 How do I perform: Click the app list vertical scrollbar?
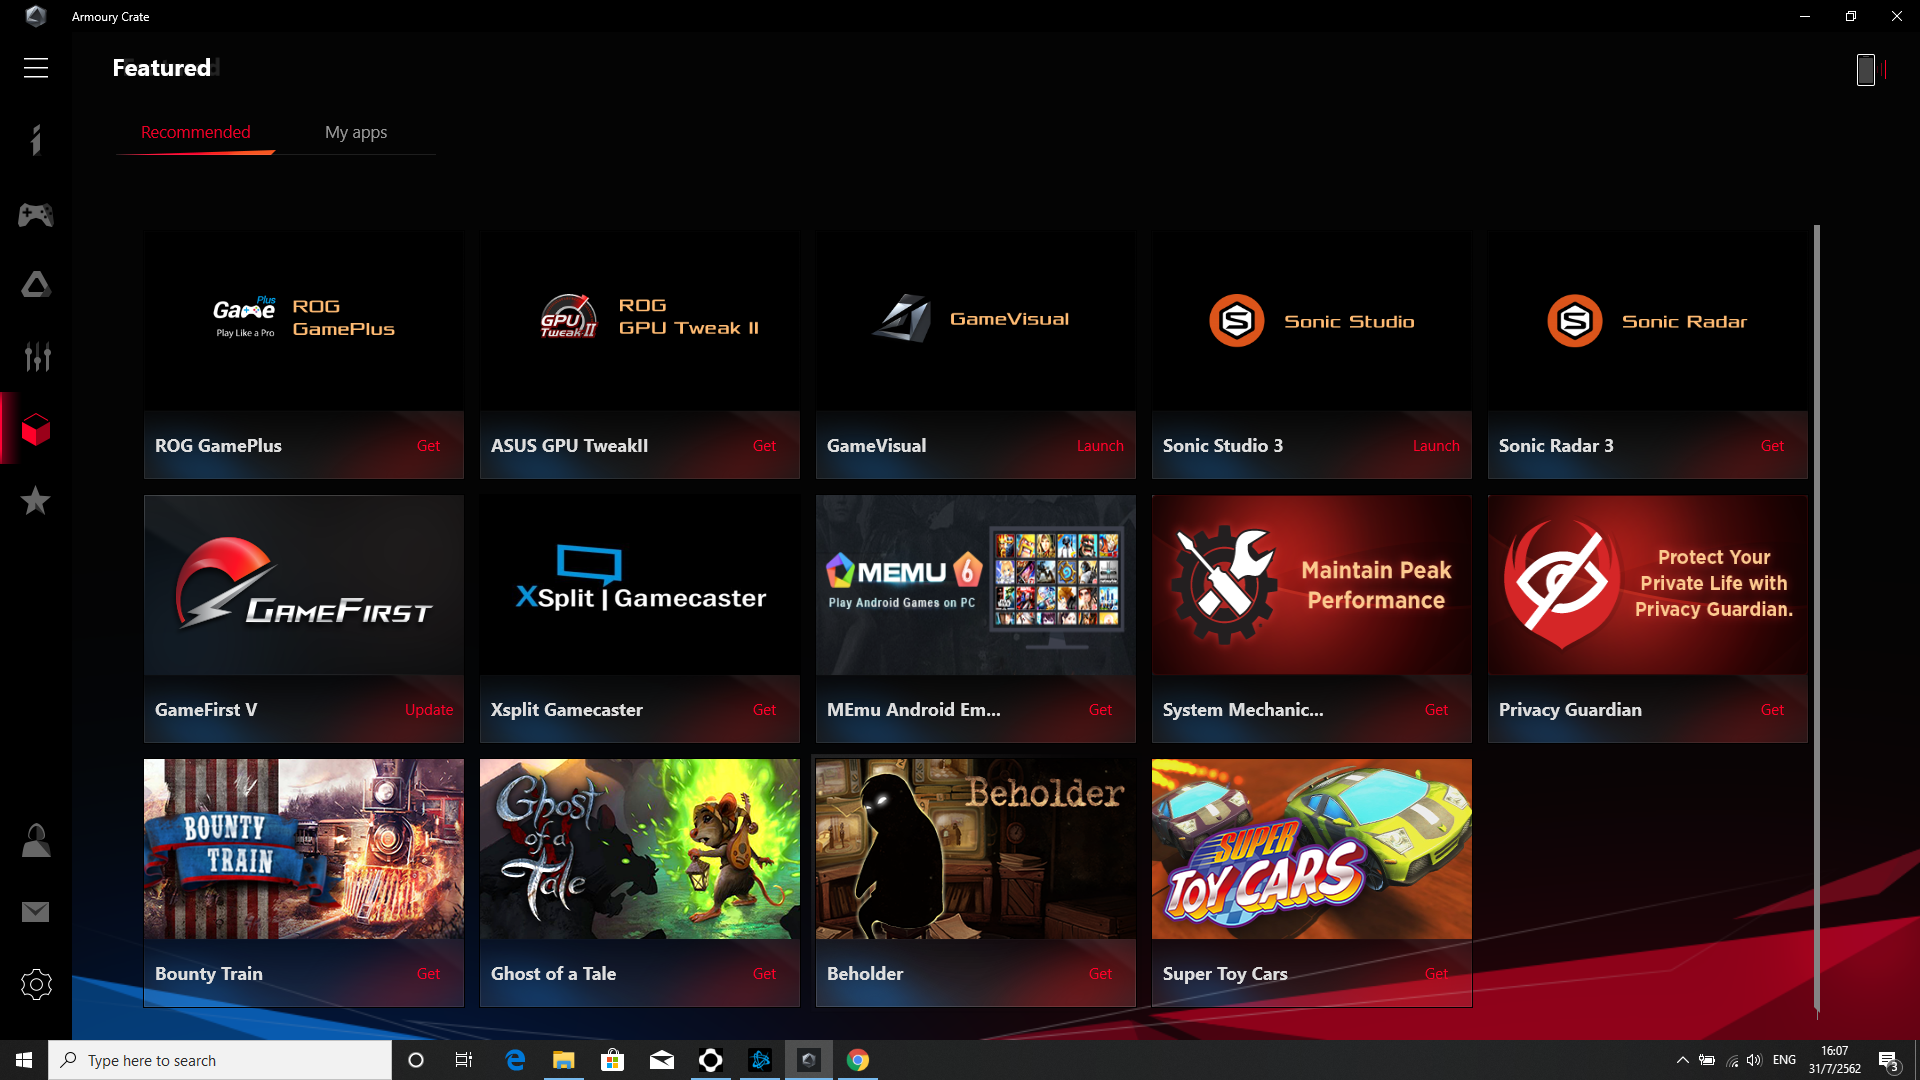pos(1817,618)
